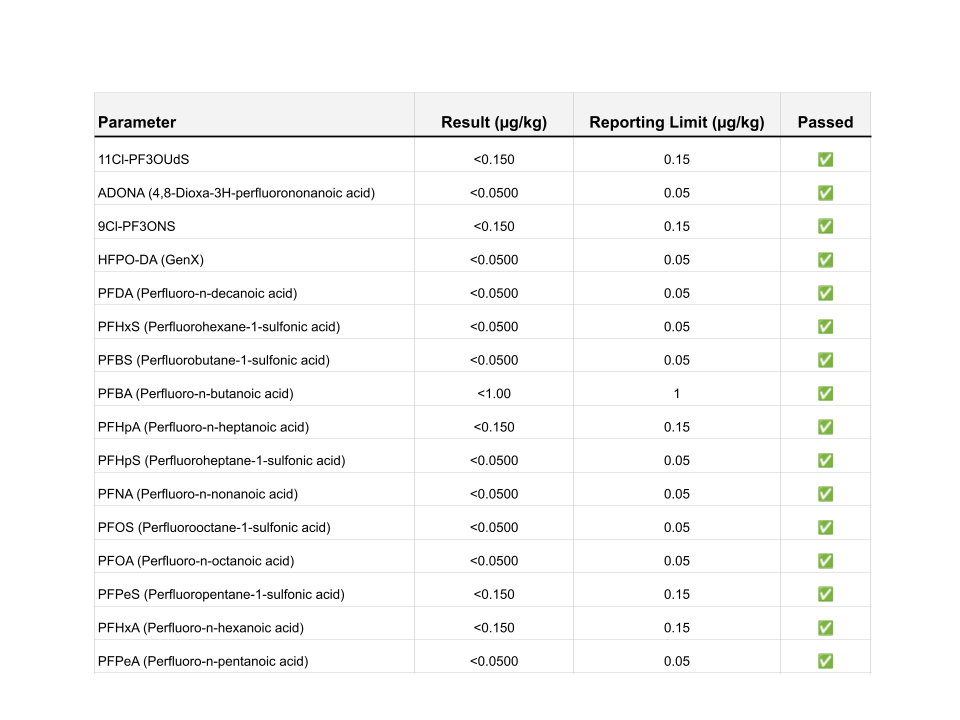
Task: Click the PFNA row passed checkbox
Action: pos(825,494)
